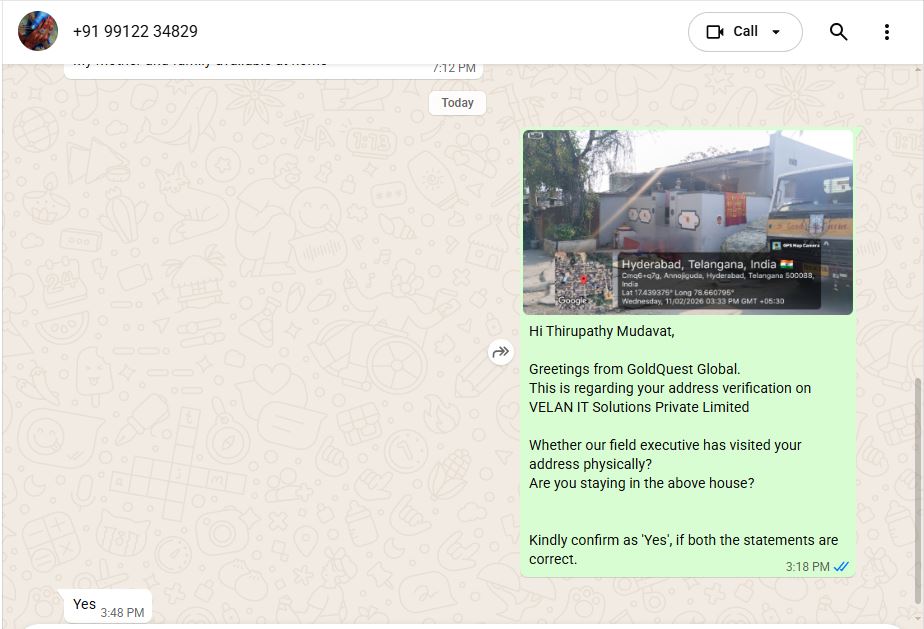
Task: Click 'Are you staying in the above house?'
Action: point(641,483)
